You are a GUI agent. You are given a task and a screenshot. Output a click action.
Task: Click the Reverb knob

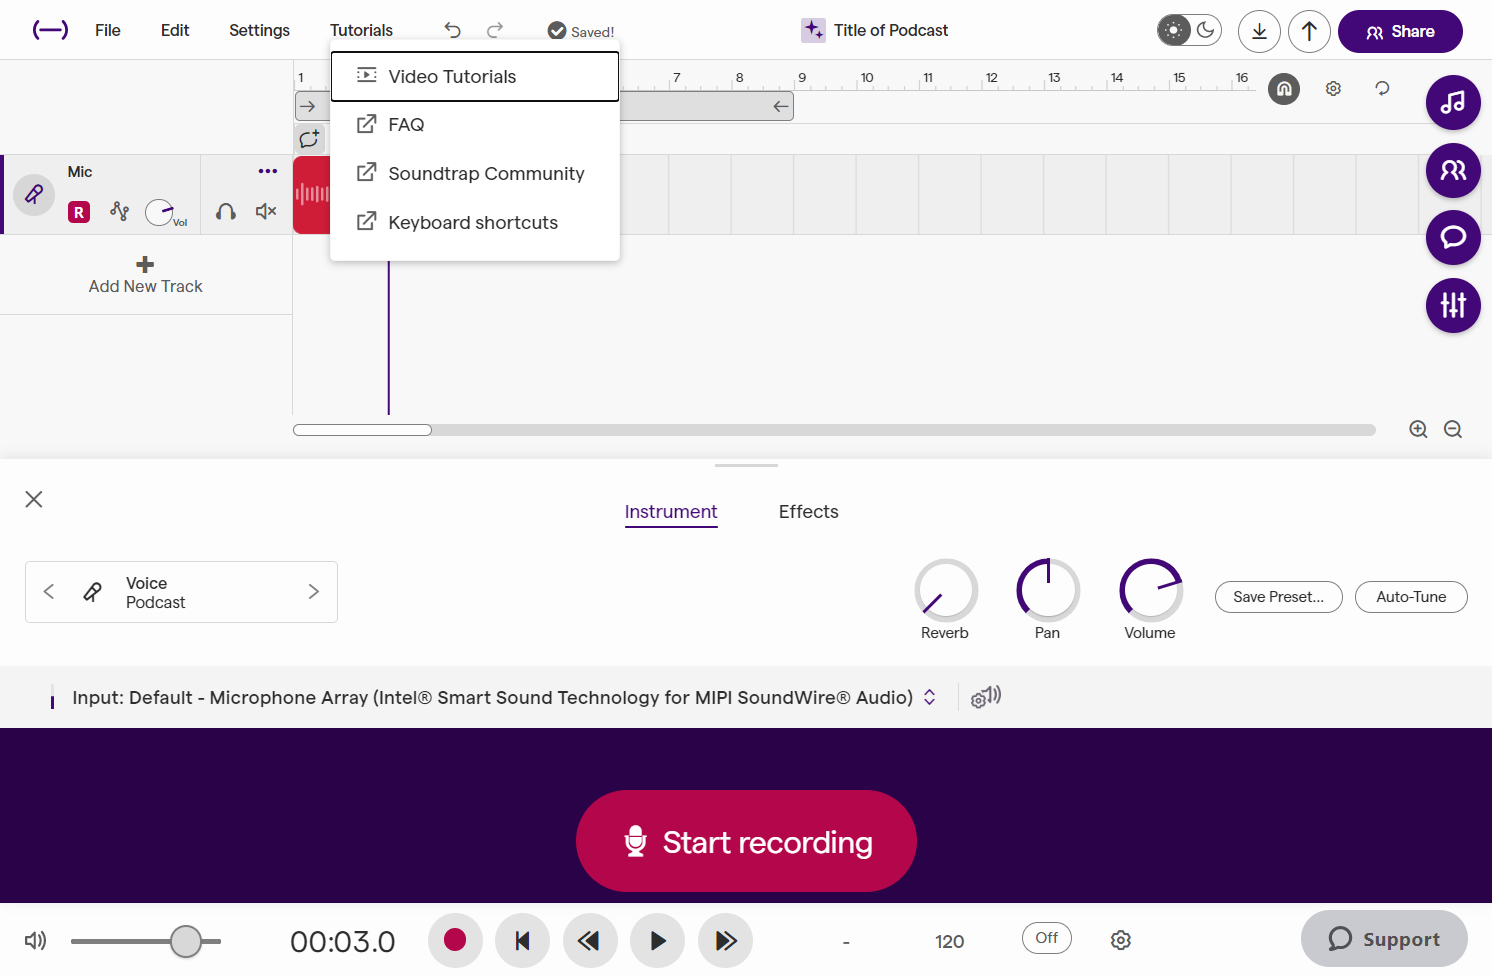pyautogui.click(x=946, y=590)
